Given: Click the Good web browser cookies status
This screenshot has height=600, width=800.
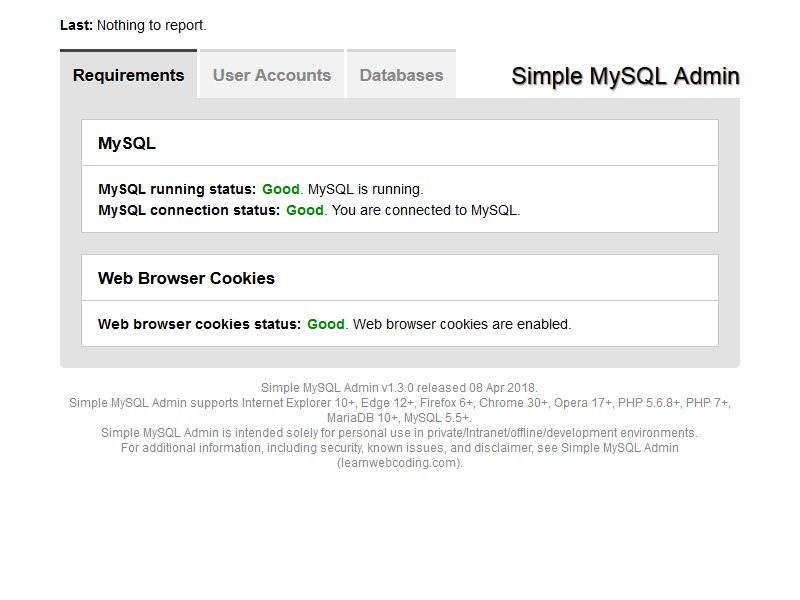Looking at the screenshot, I should (x=326, y=323).
